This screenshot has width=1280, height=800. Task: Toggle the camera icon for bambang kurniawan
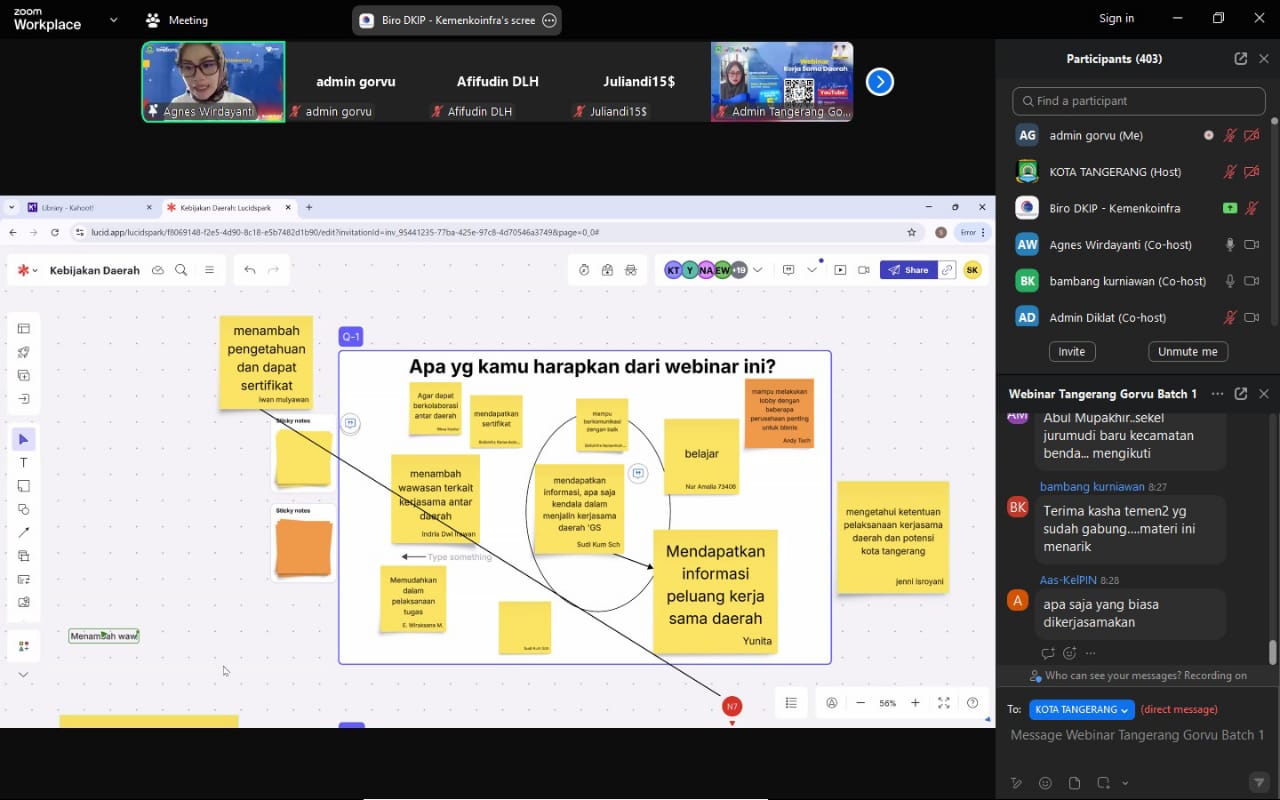[x=1251, y=281]
